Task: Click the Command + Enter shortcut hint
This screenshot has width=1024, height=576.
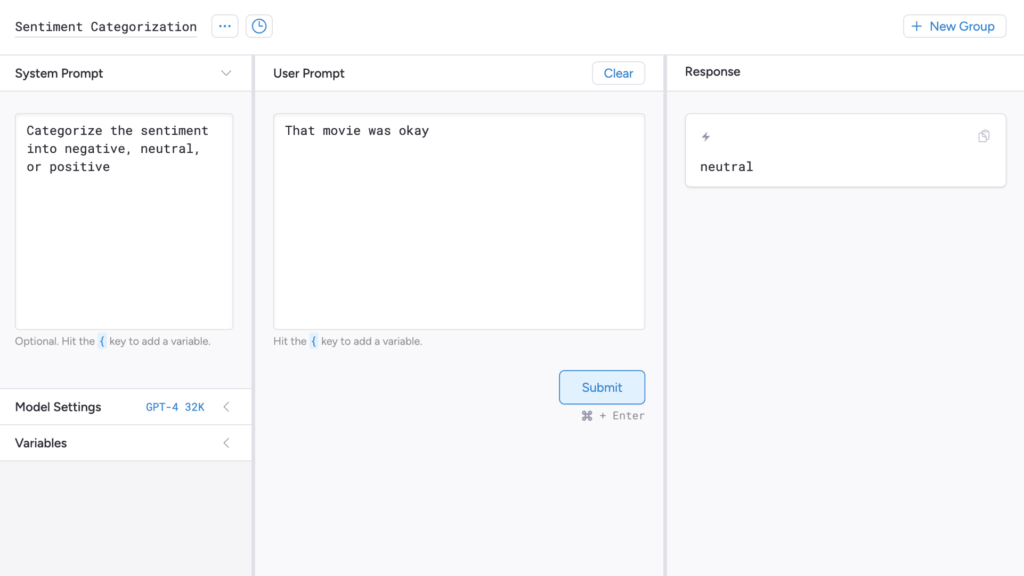Action: click(x=613, y=415)
